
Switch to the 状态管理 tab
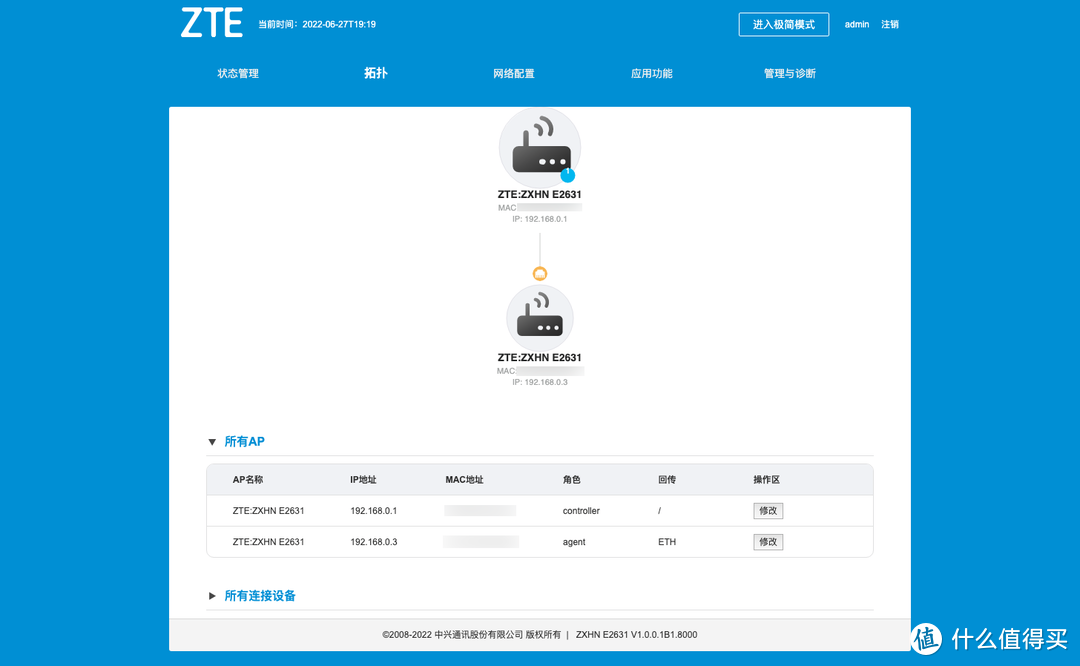click(237, 73)
